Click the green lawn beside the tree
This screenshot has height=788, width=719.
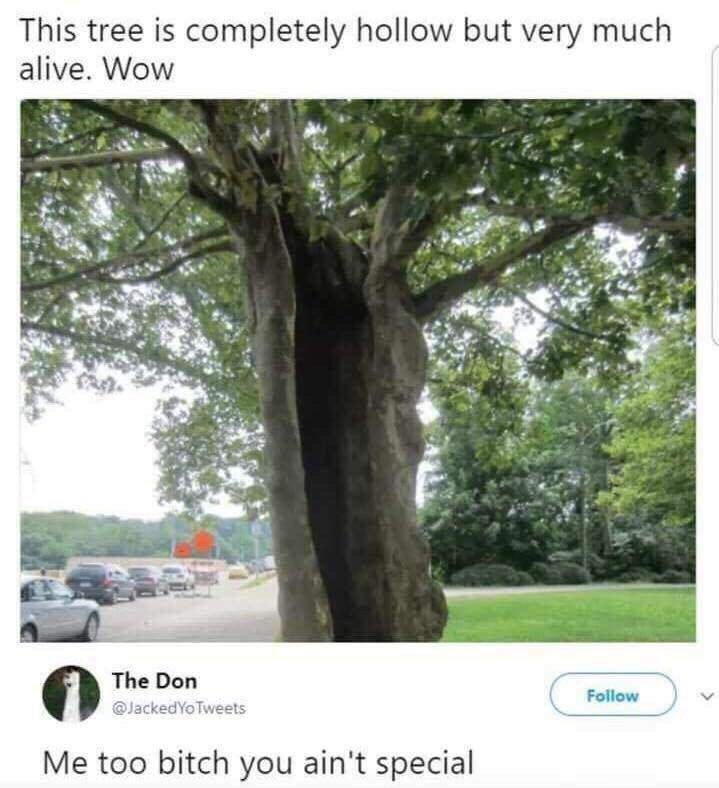pyautogui.click(x=570, y=616)
